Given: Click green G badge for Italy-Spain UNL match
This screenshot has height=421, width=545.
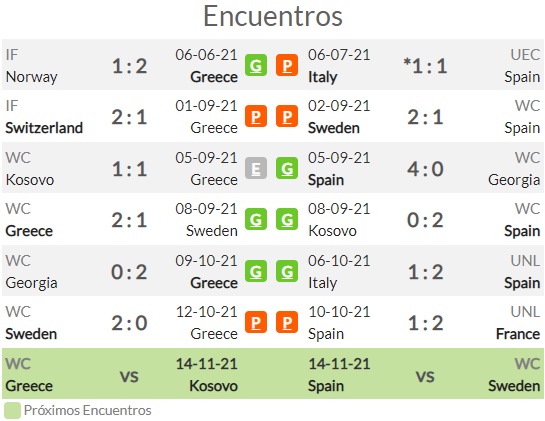Looking at the screenshot, I should 287,271.
